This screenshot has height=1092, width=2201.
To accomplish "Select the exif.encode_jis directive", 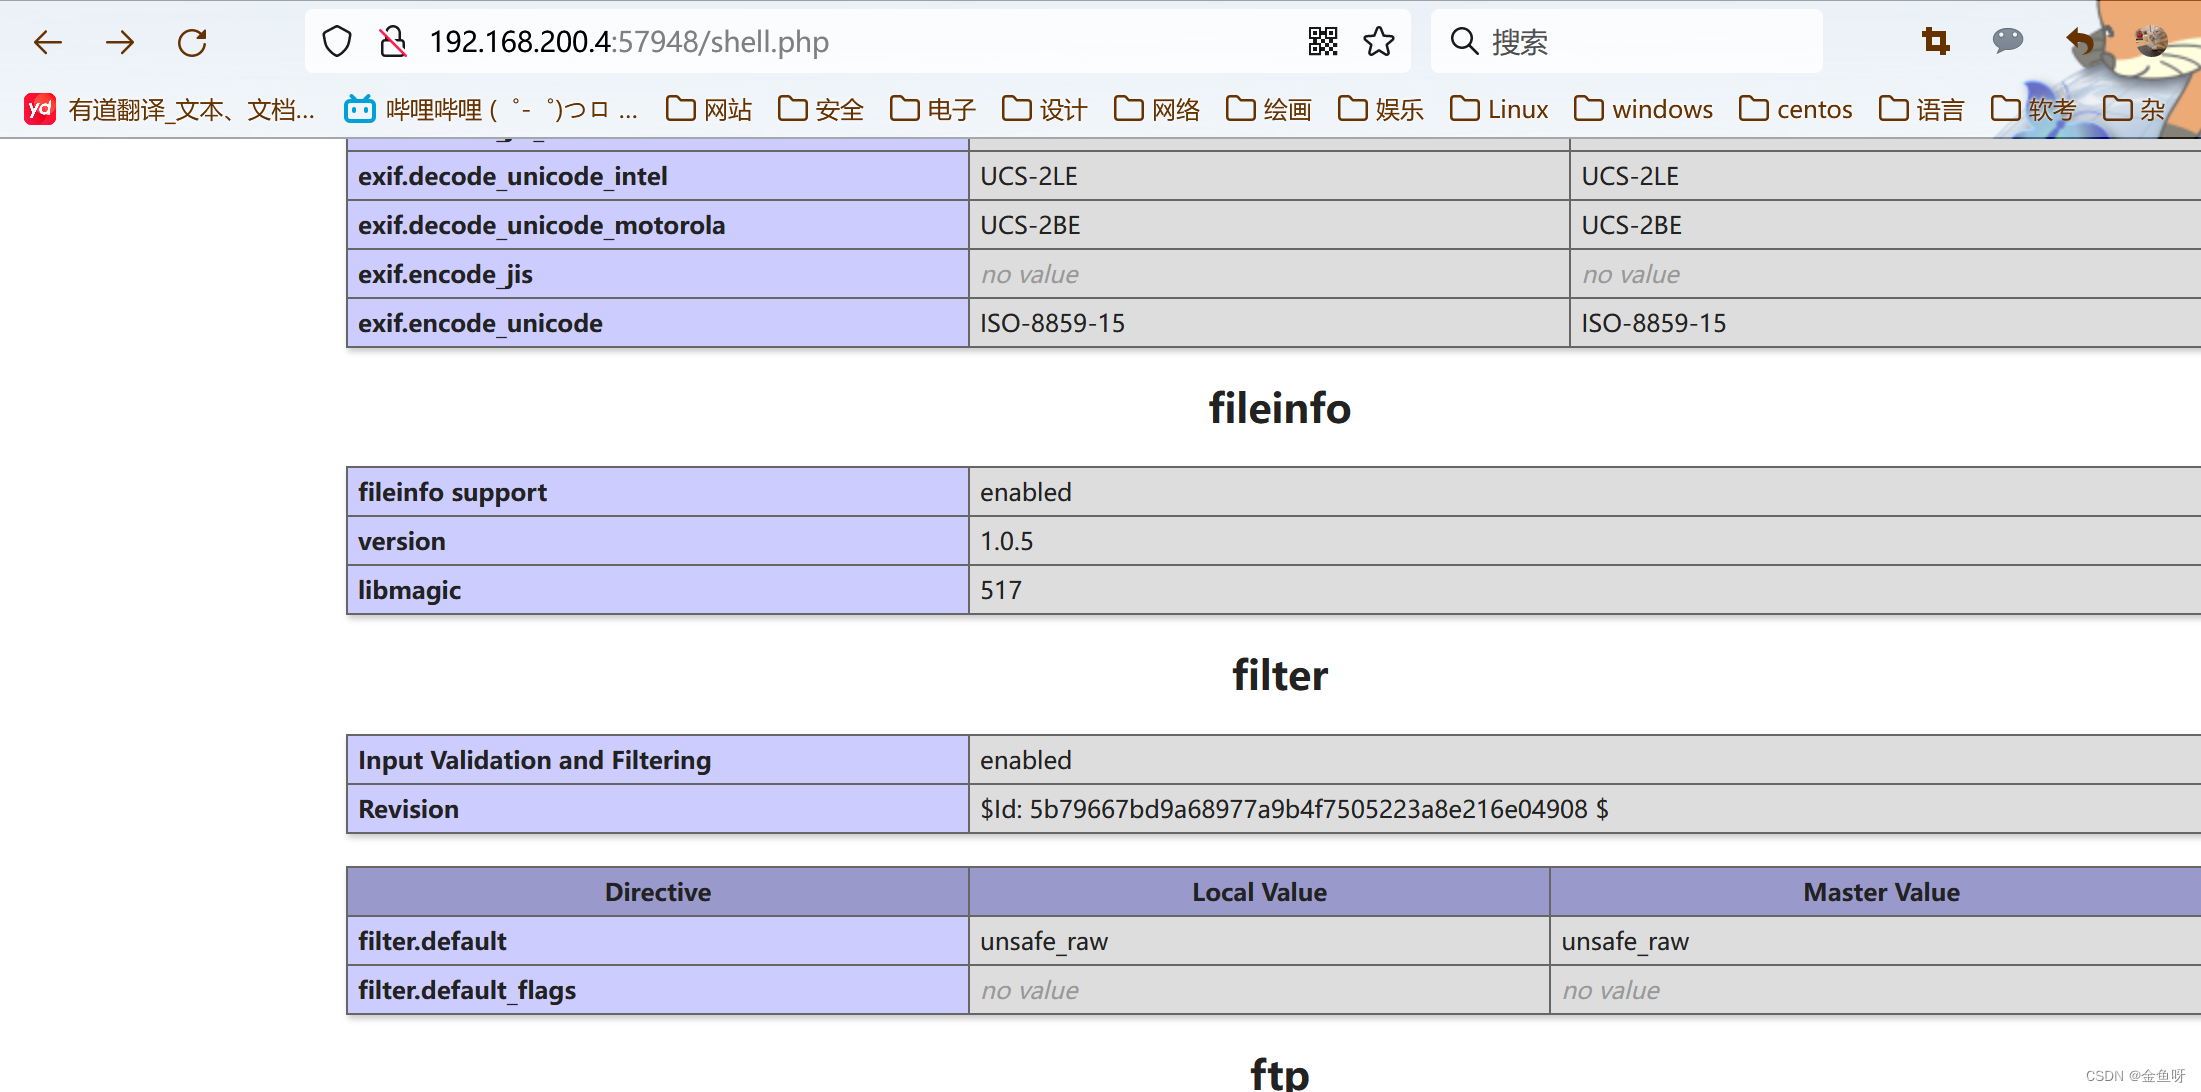I will [x=445, y=274].
